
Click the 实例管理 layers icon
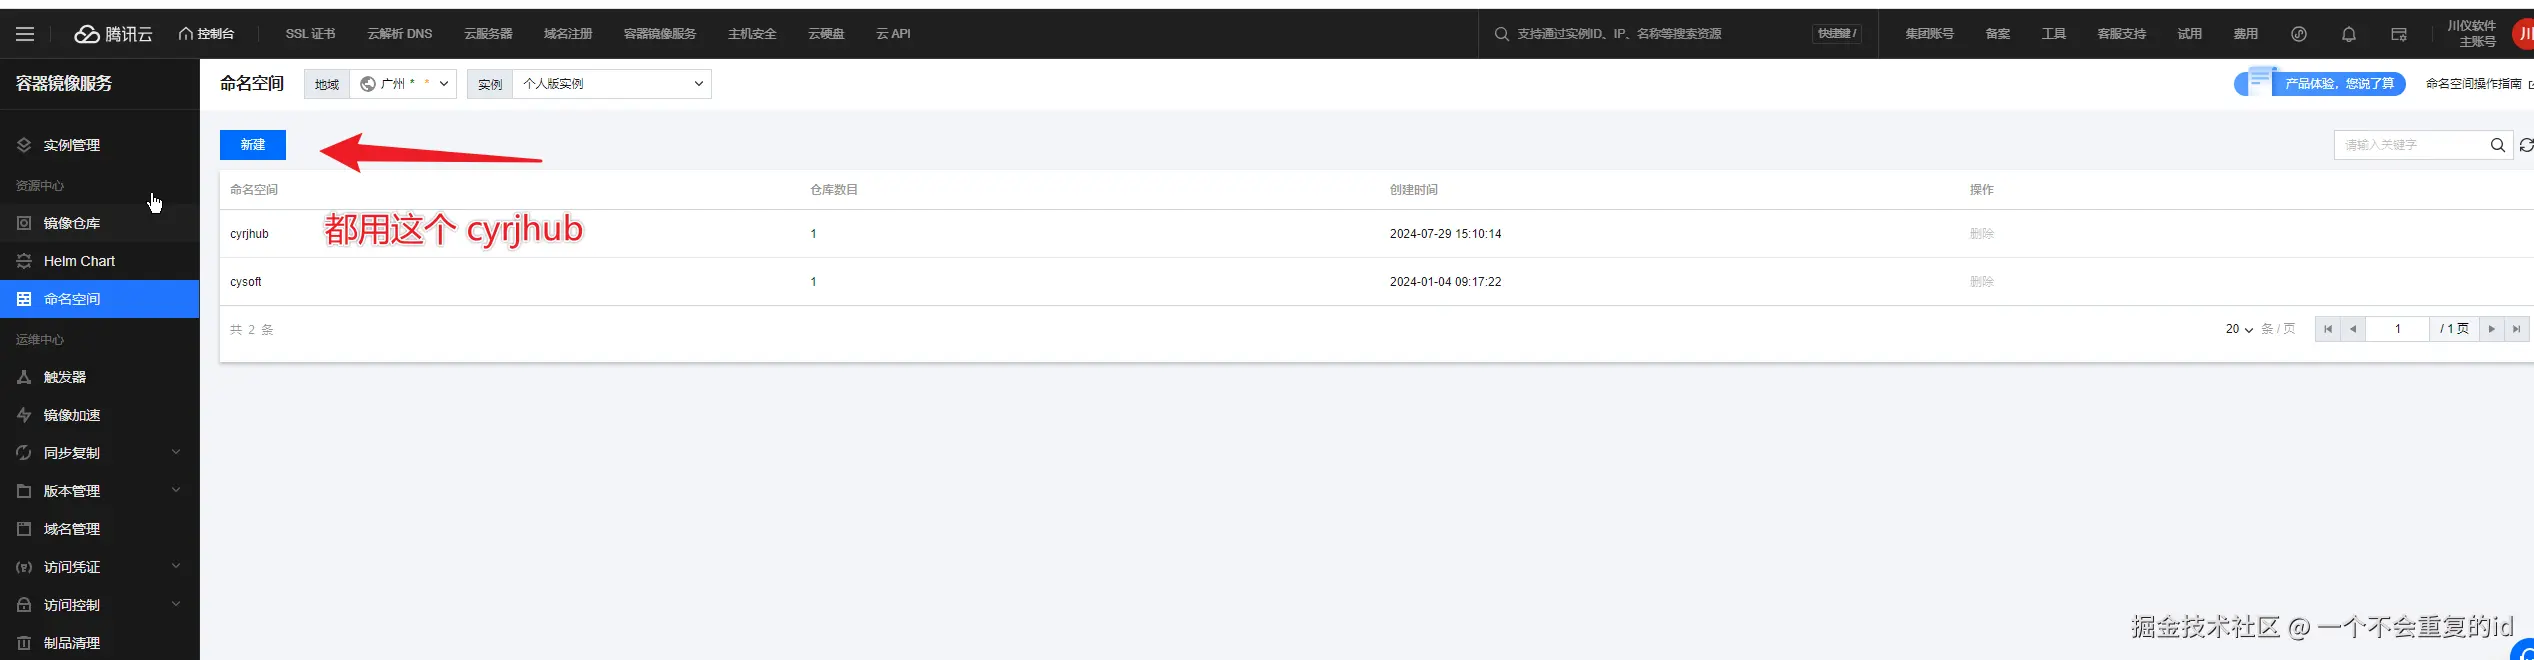24,145
